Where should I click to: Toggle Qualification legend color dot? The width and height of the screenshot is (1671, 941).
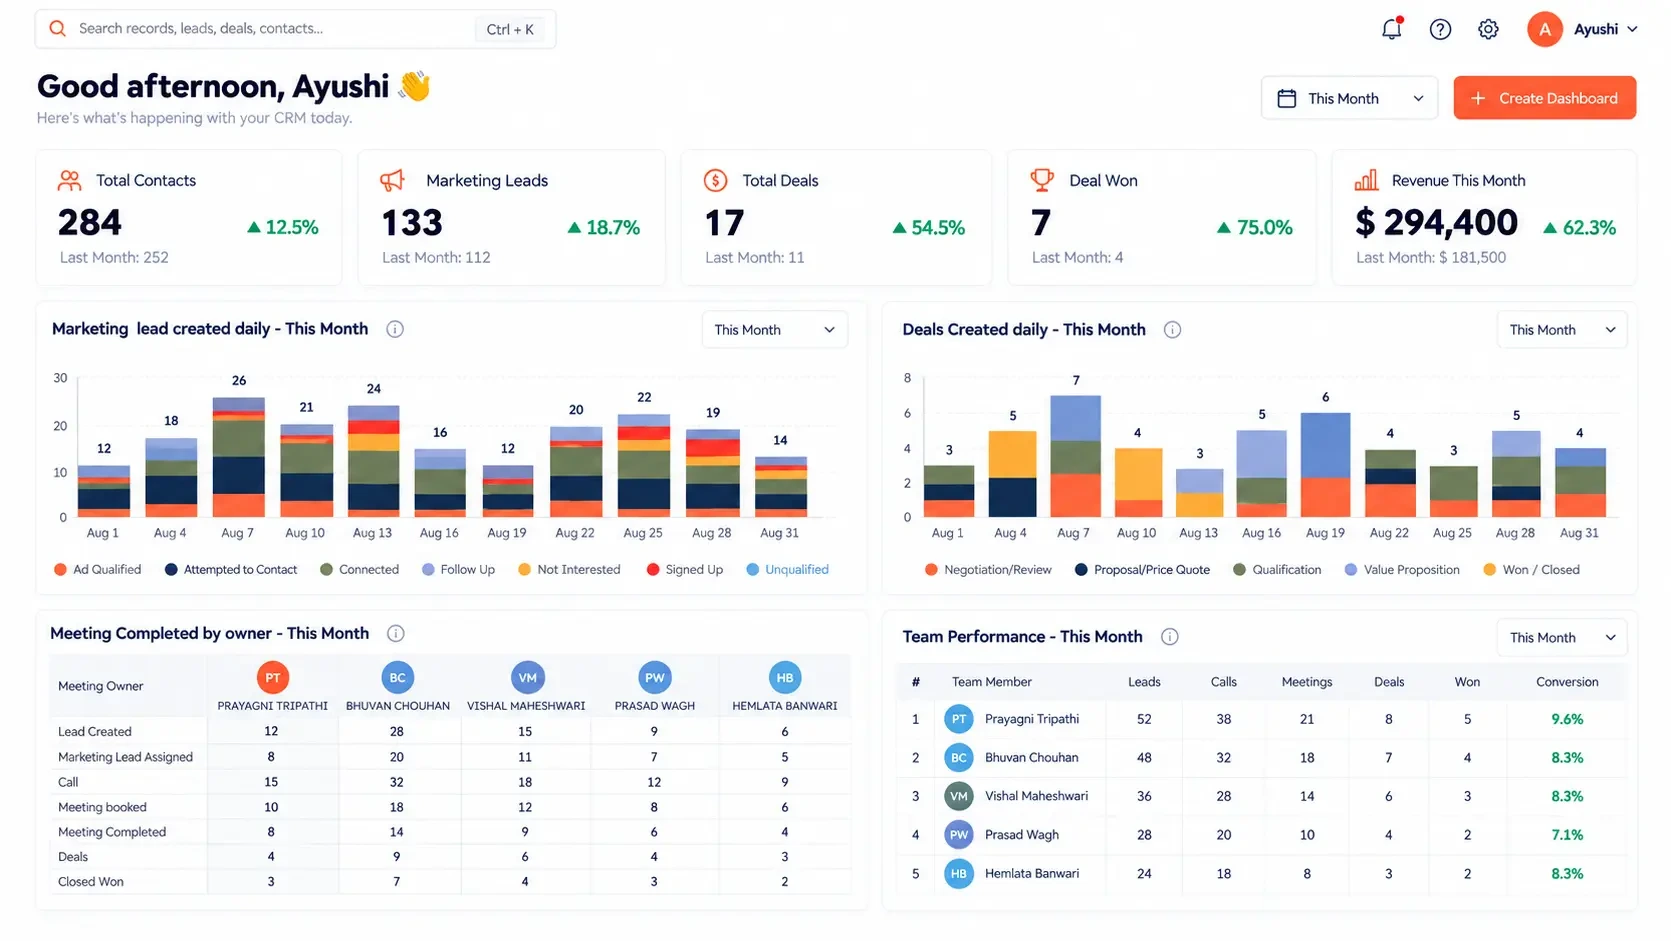coord(1239,570)
